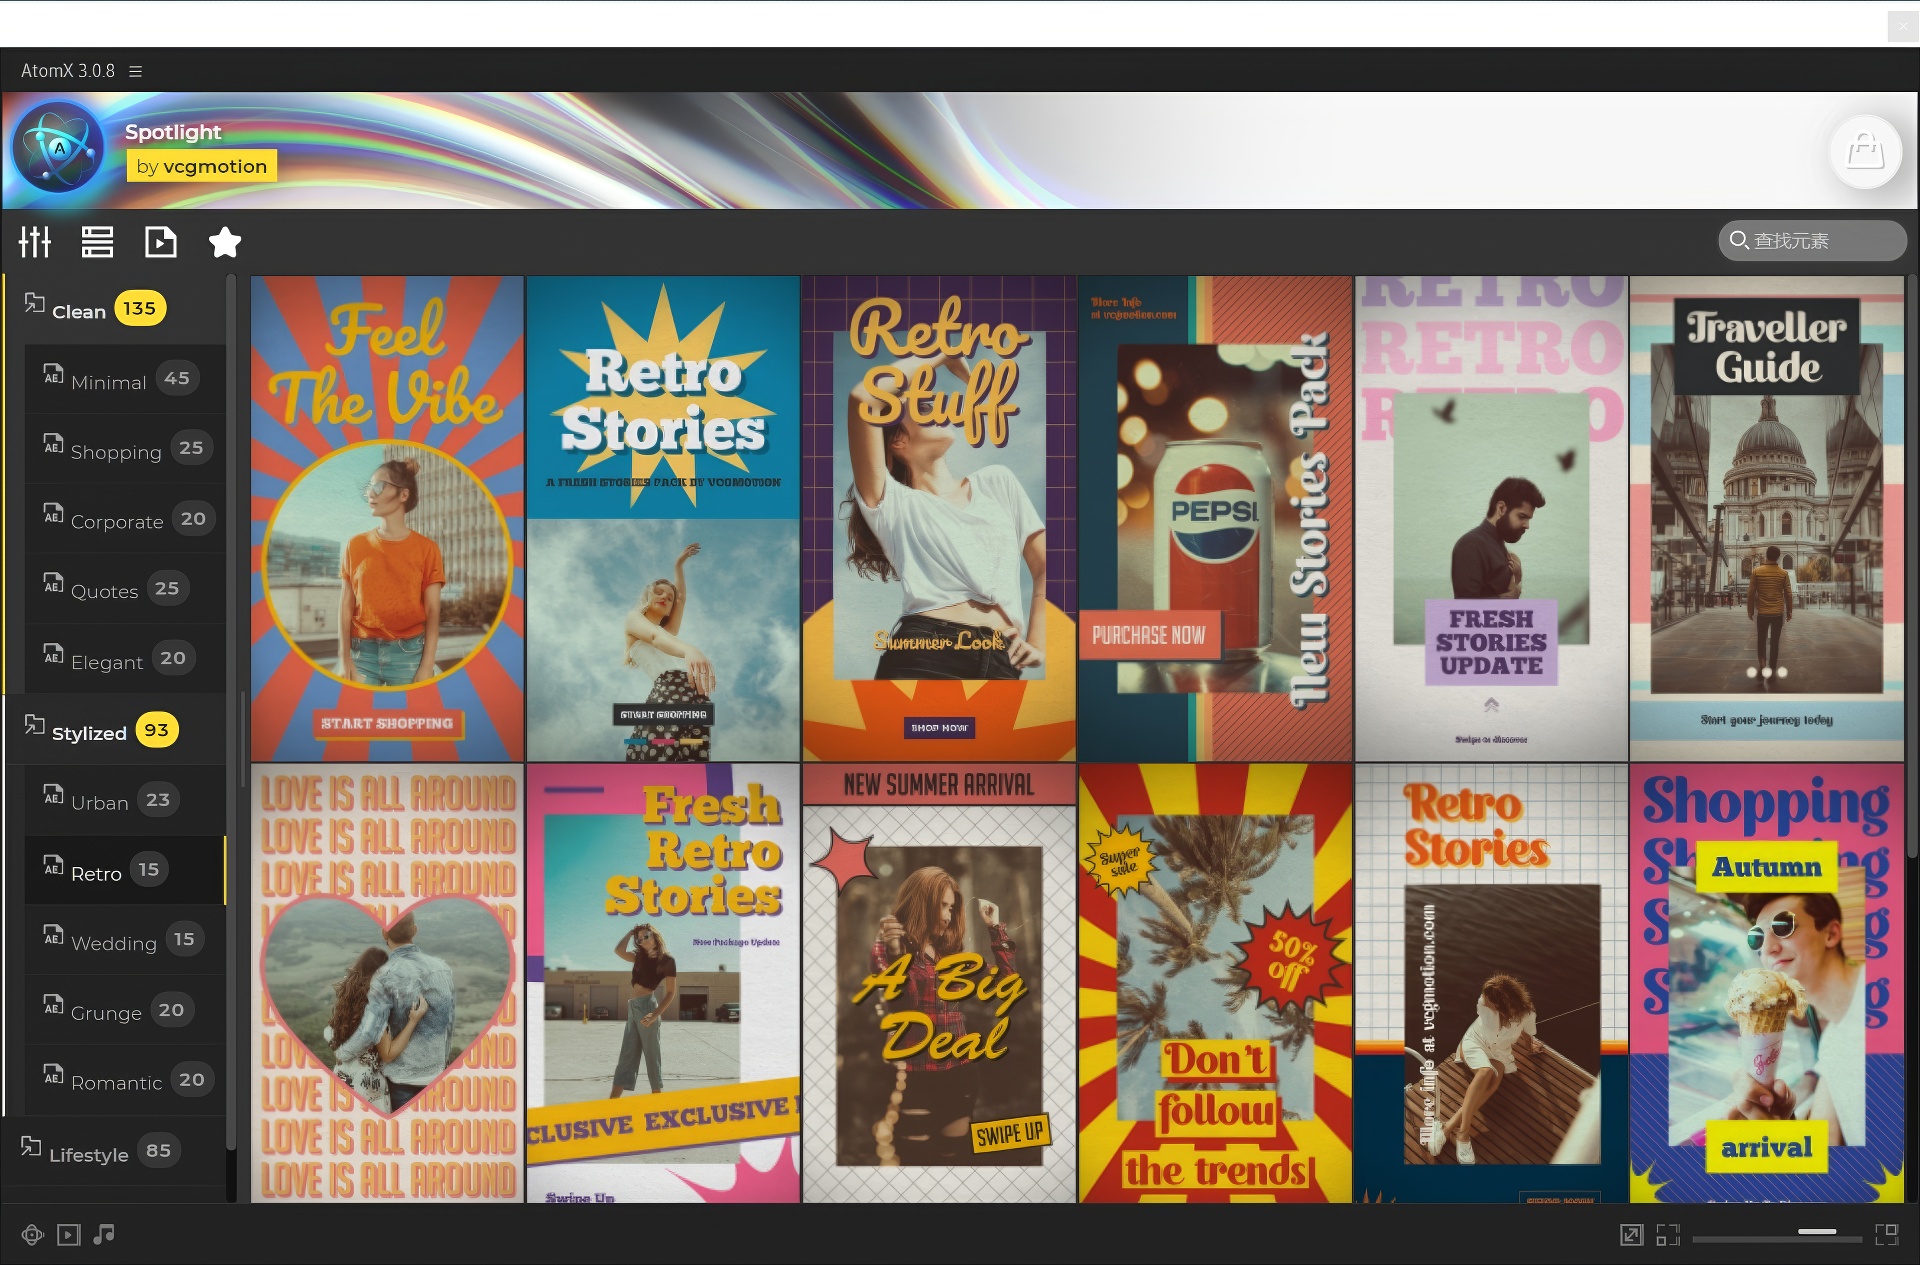Click the search magnifier icon
This screenshot has width=1920, height=1265.
[1739, 240]
